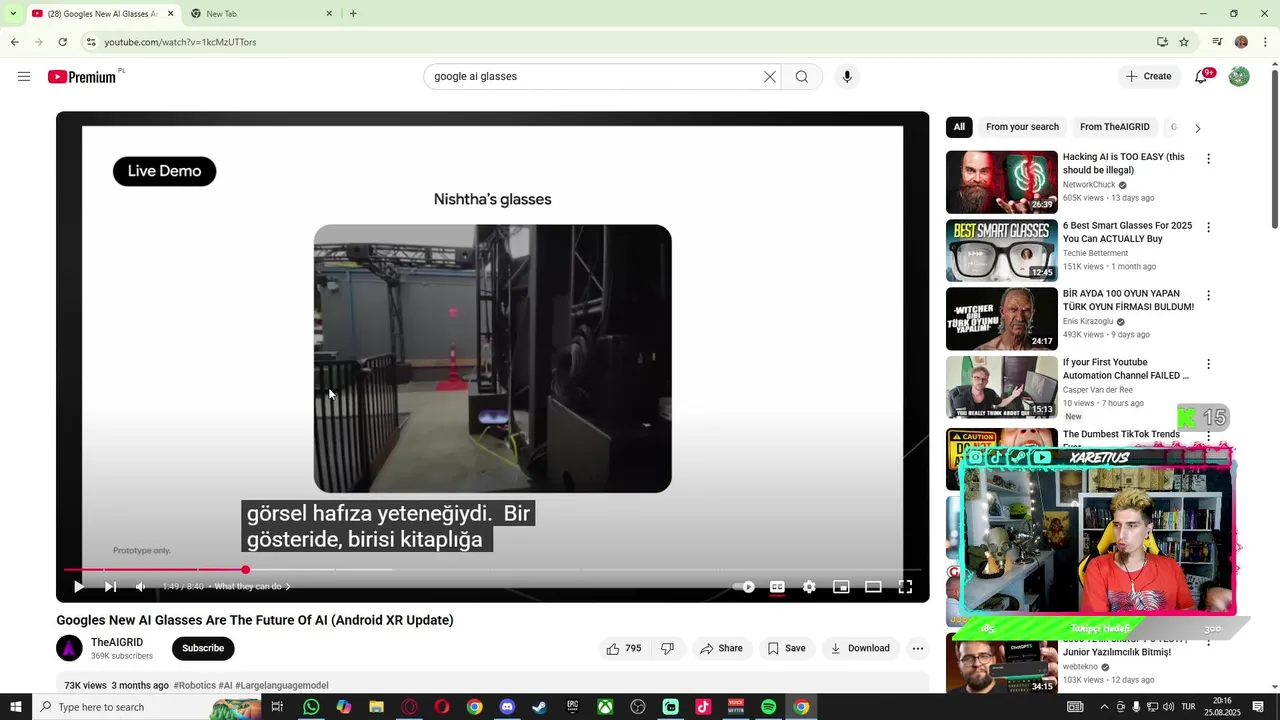Open options for 6 Best Smart Glasses video

[x=1208, y=227]
